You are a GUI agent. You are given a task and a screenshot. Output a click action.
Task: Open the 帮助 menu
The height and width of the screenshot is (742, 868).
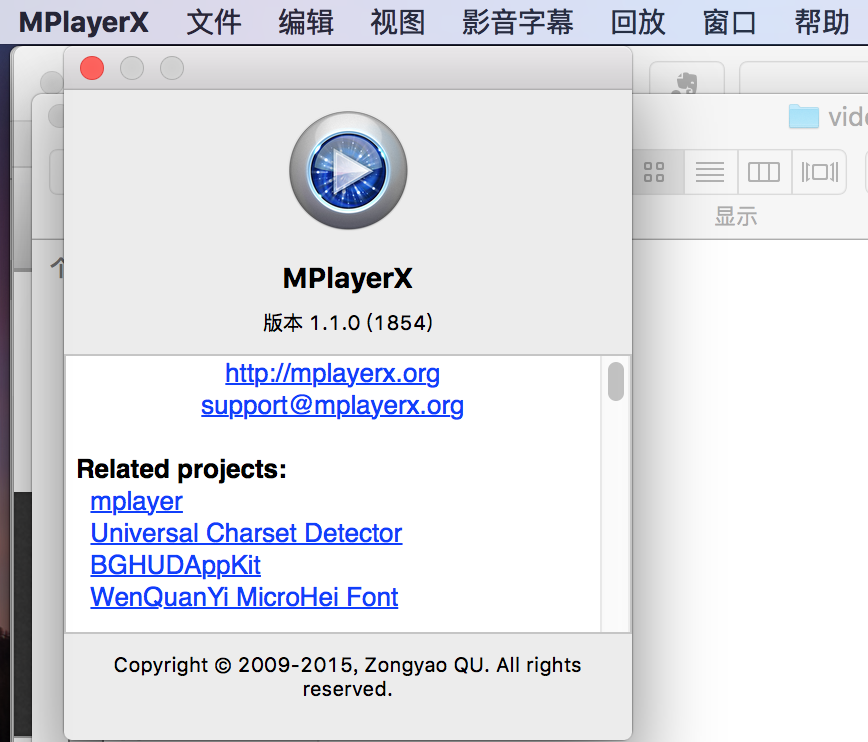click(x=822, y=23)
